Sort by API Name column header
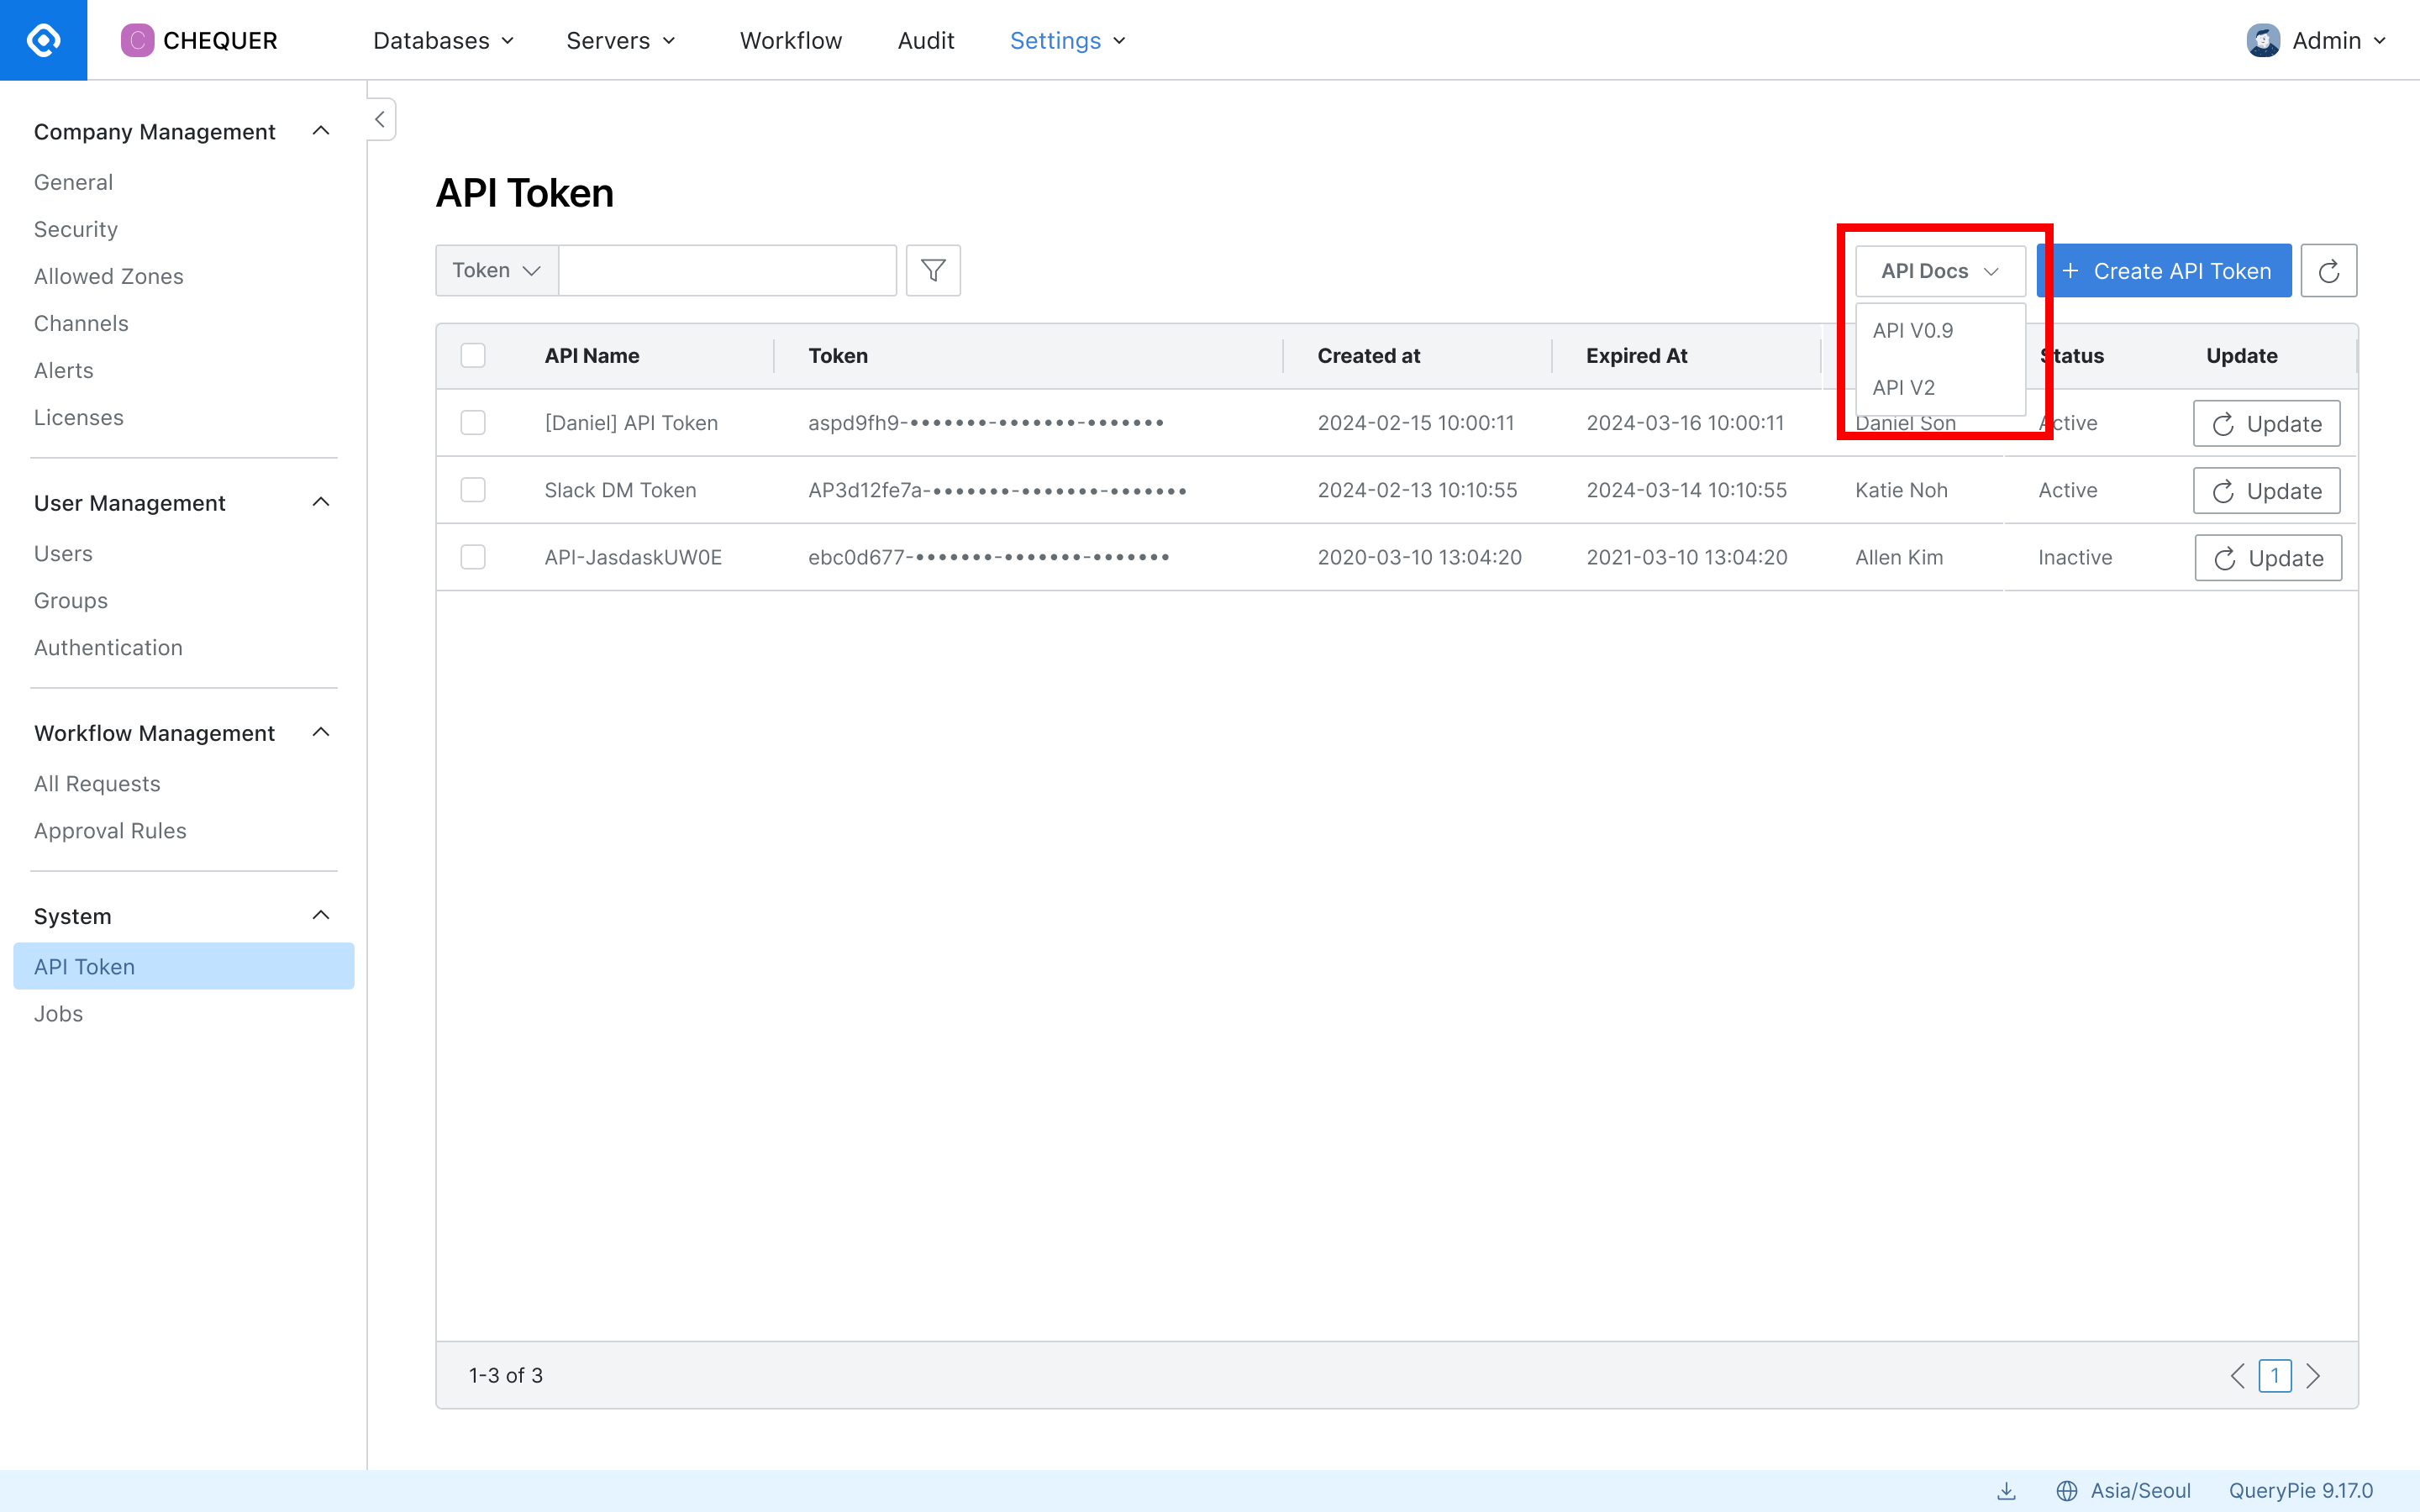This screenshot has width=2420, height=1512. (592, 355)
